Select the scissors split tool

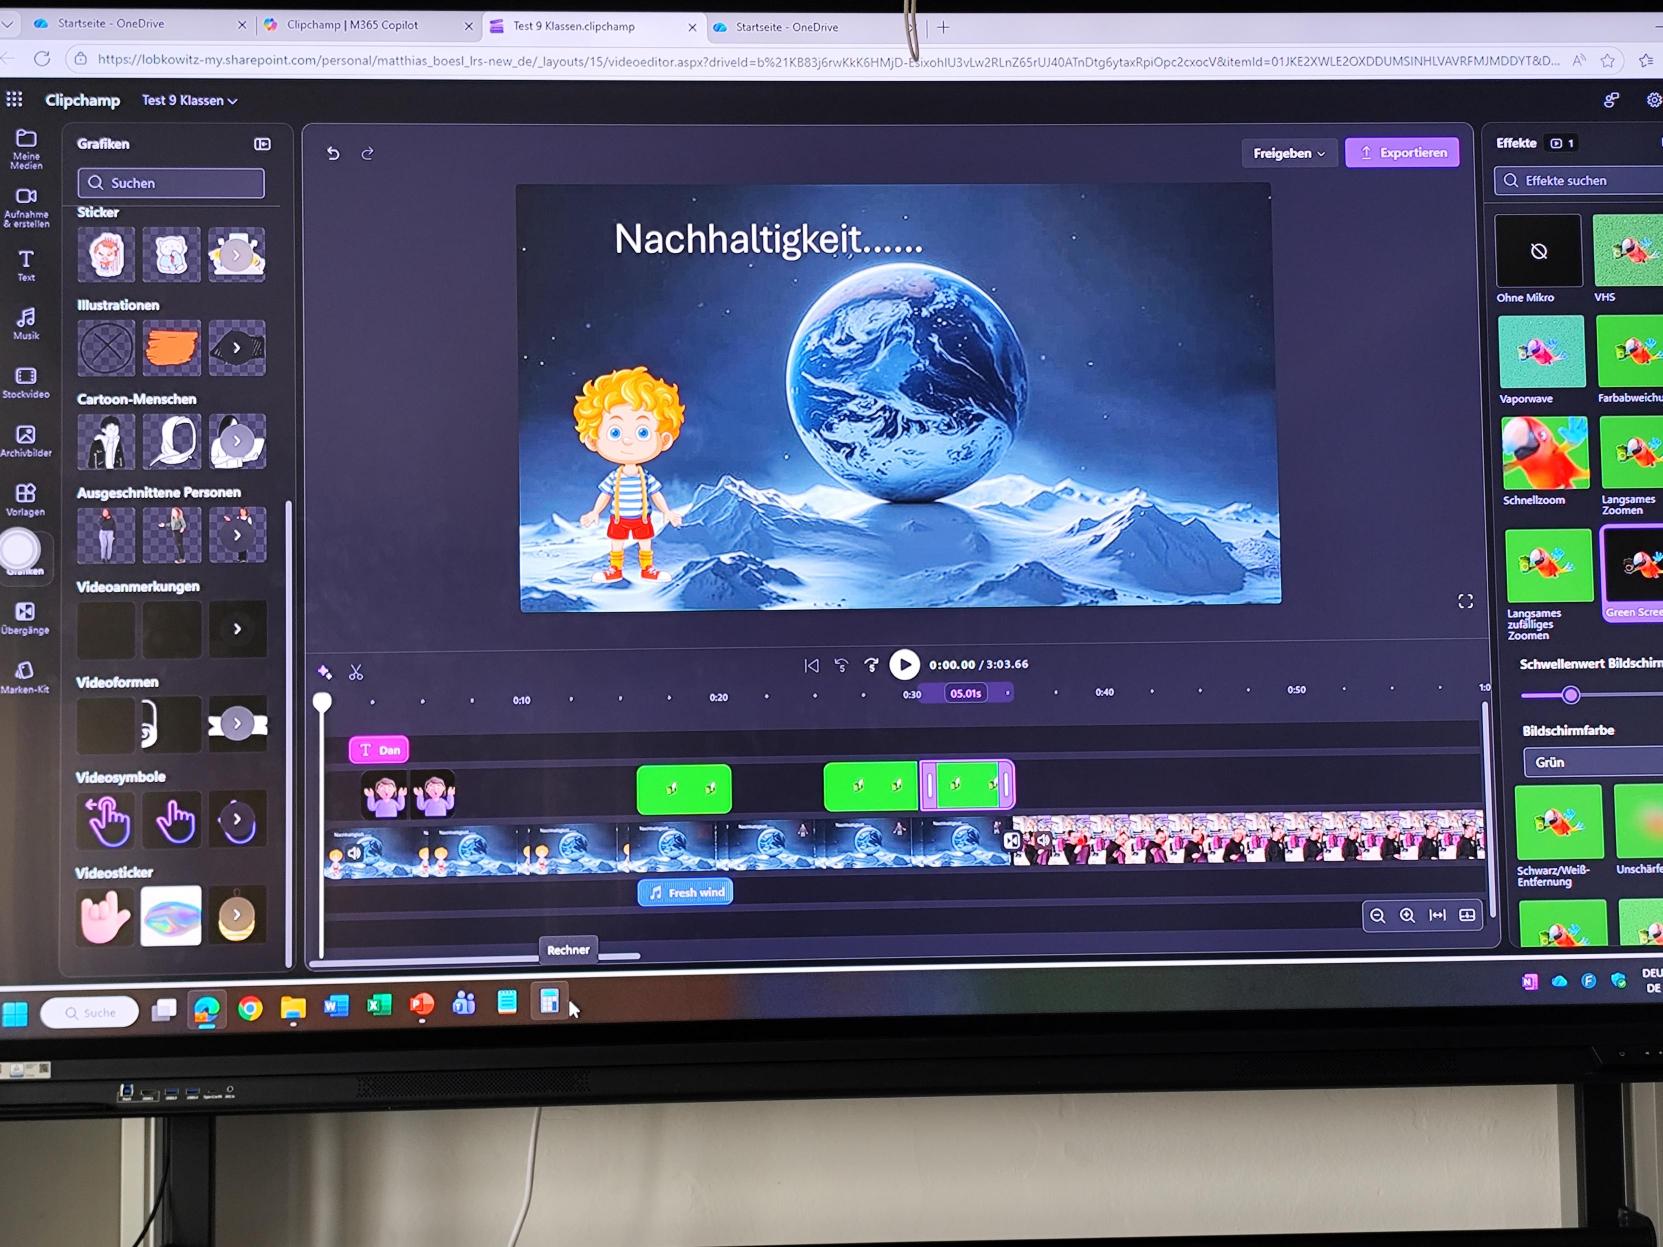pyautogui.click(x=356, y=673)
